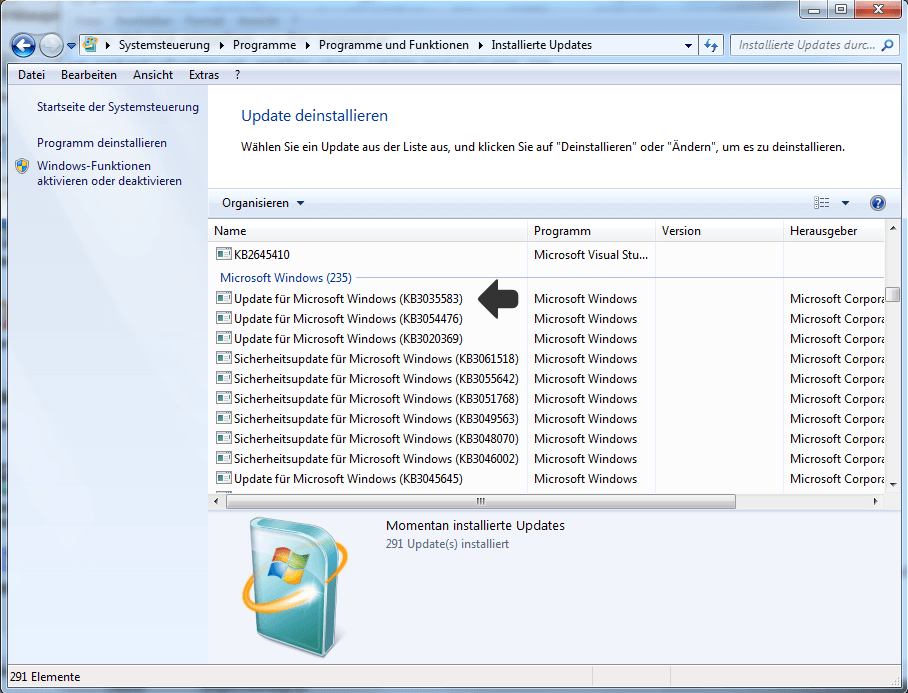908x693 pixels.
Task: Select Sicherheitsupdate KB3046002
Action: pyautogui.click(x=376, y=459)
